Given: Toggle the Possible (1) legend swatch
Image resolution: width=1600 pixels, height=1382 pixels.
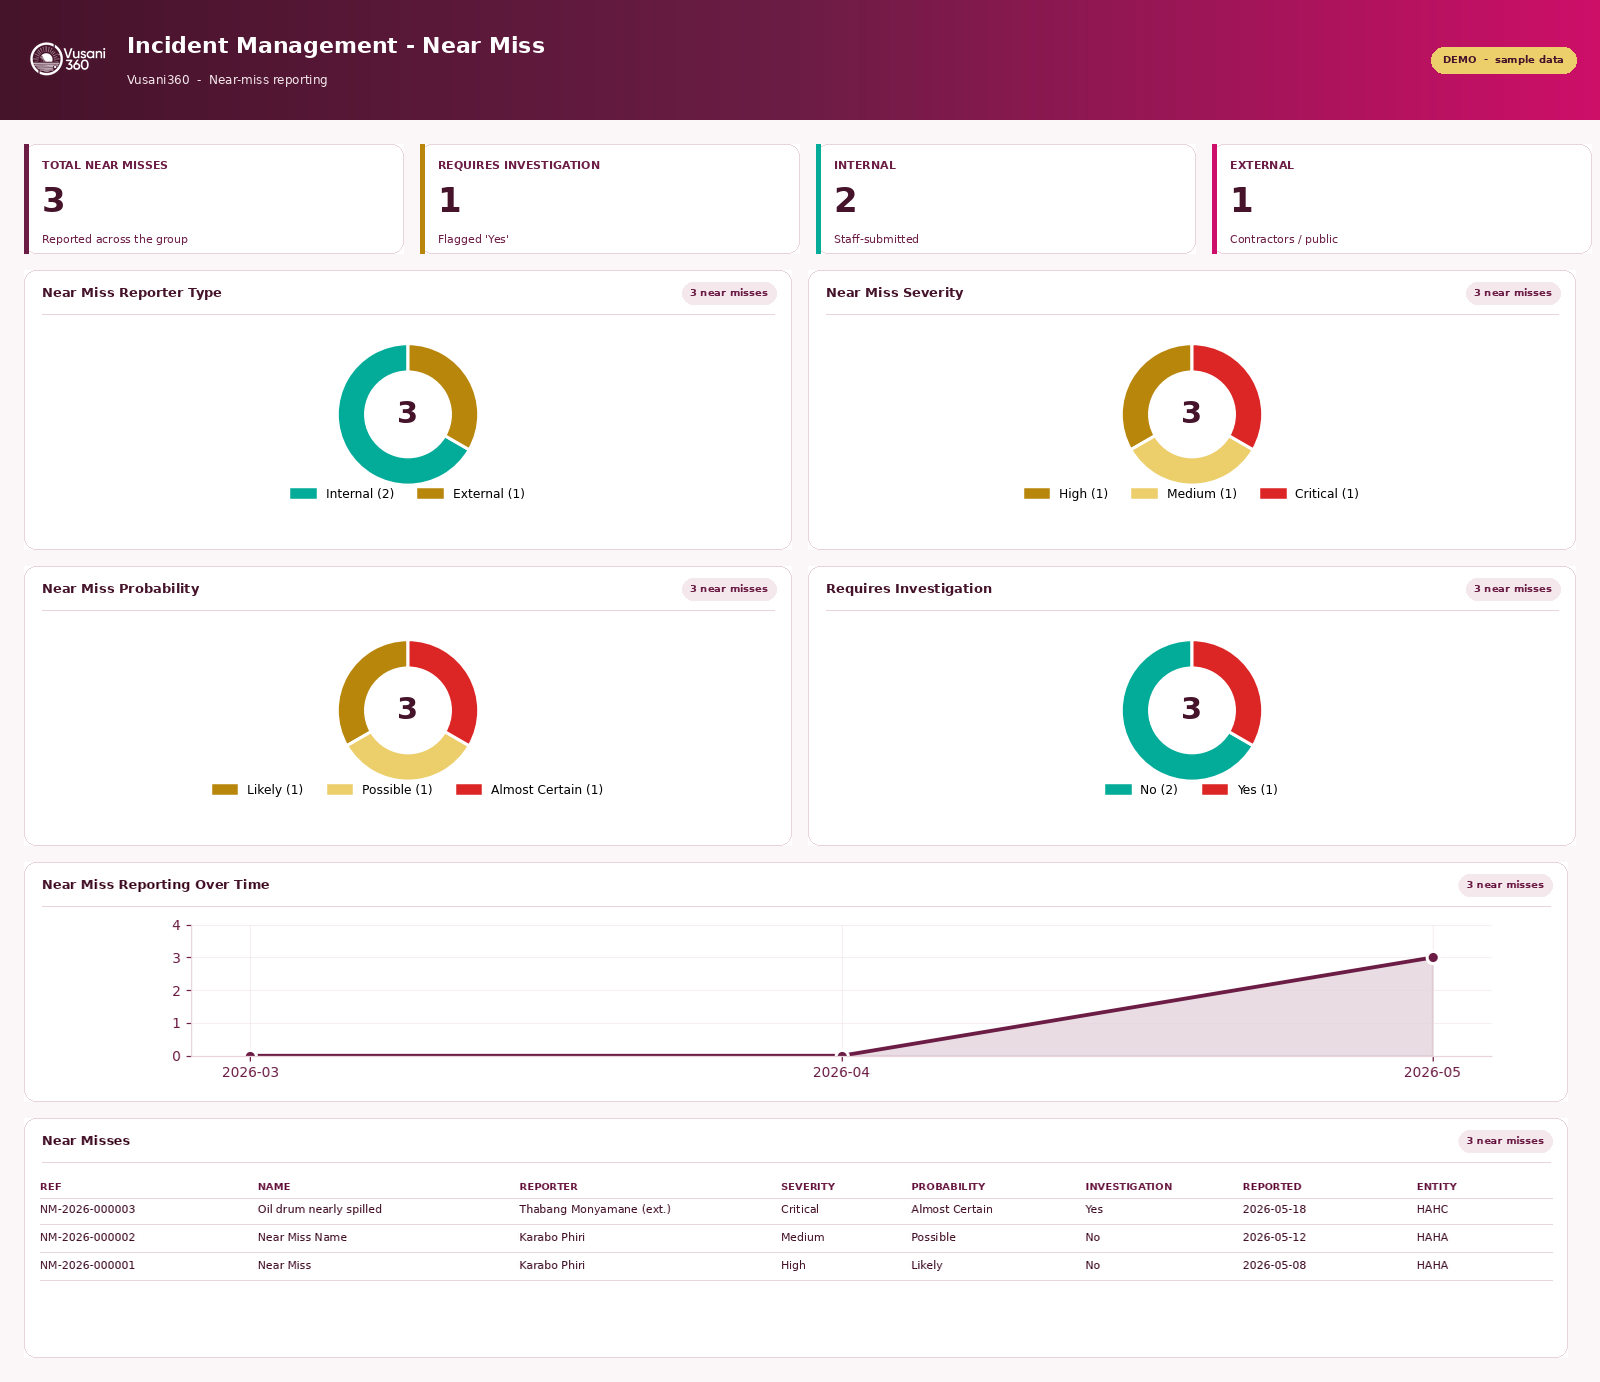Looking at the screenshot, I should tap(340, 790).
